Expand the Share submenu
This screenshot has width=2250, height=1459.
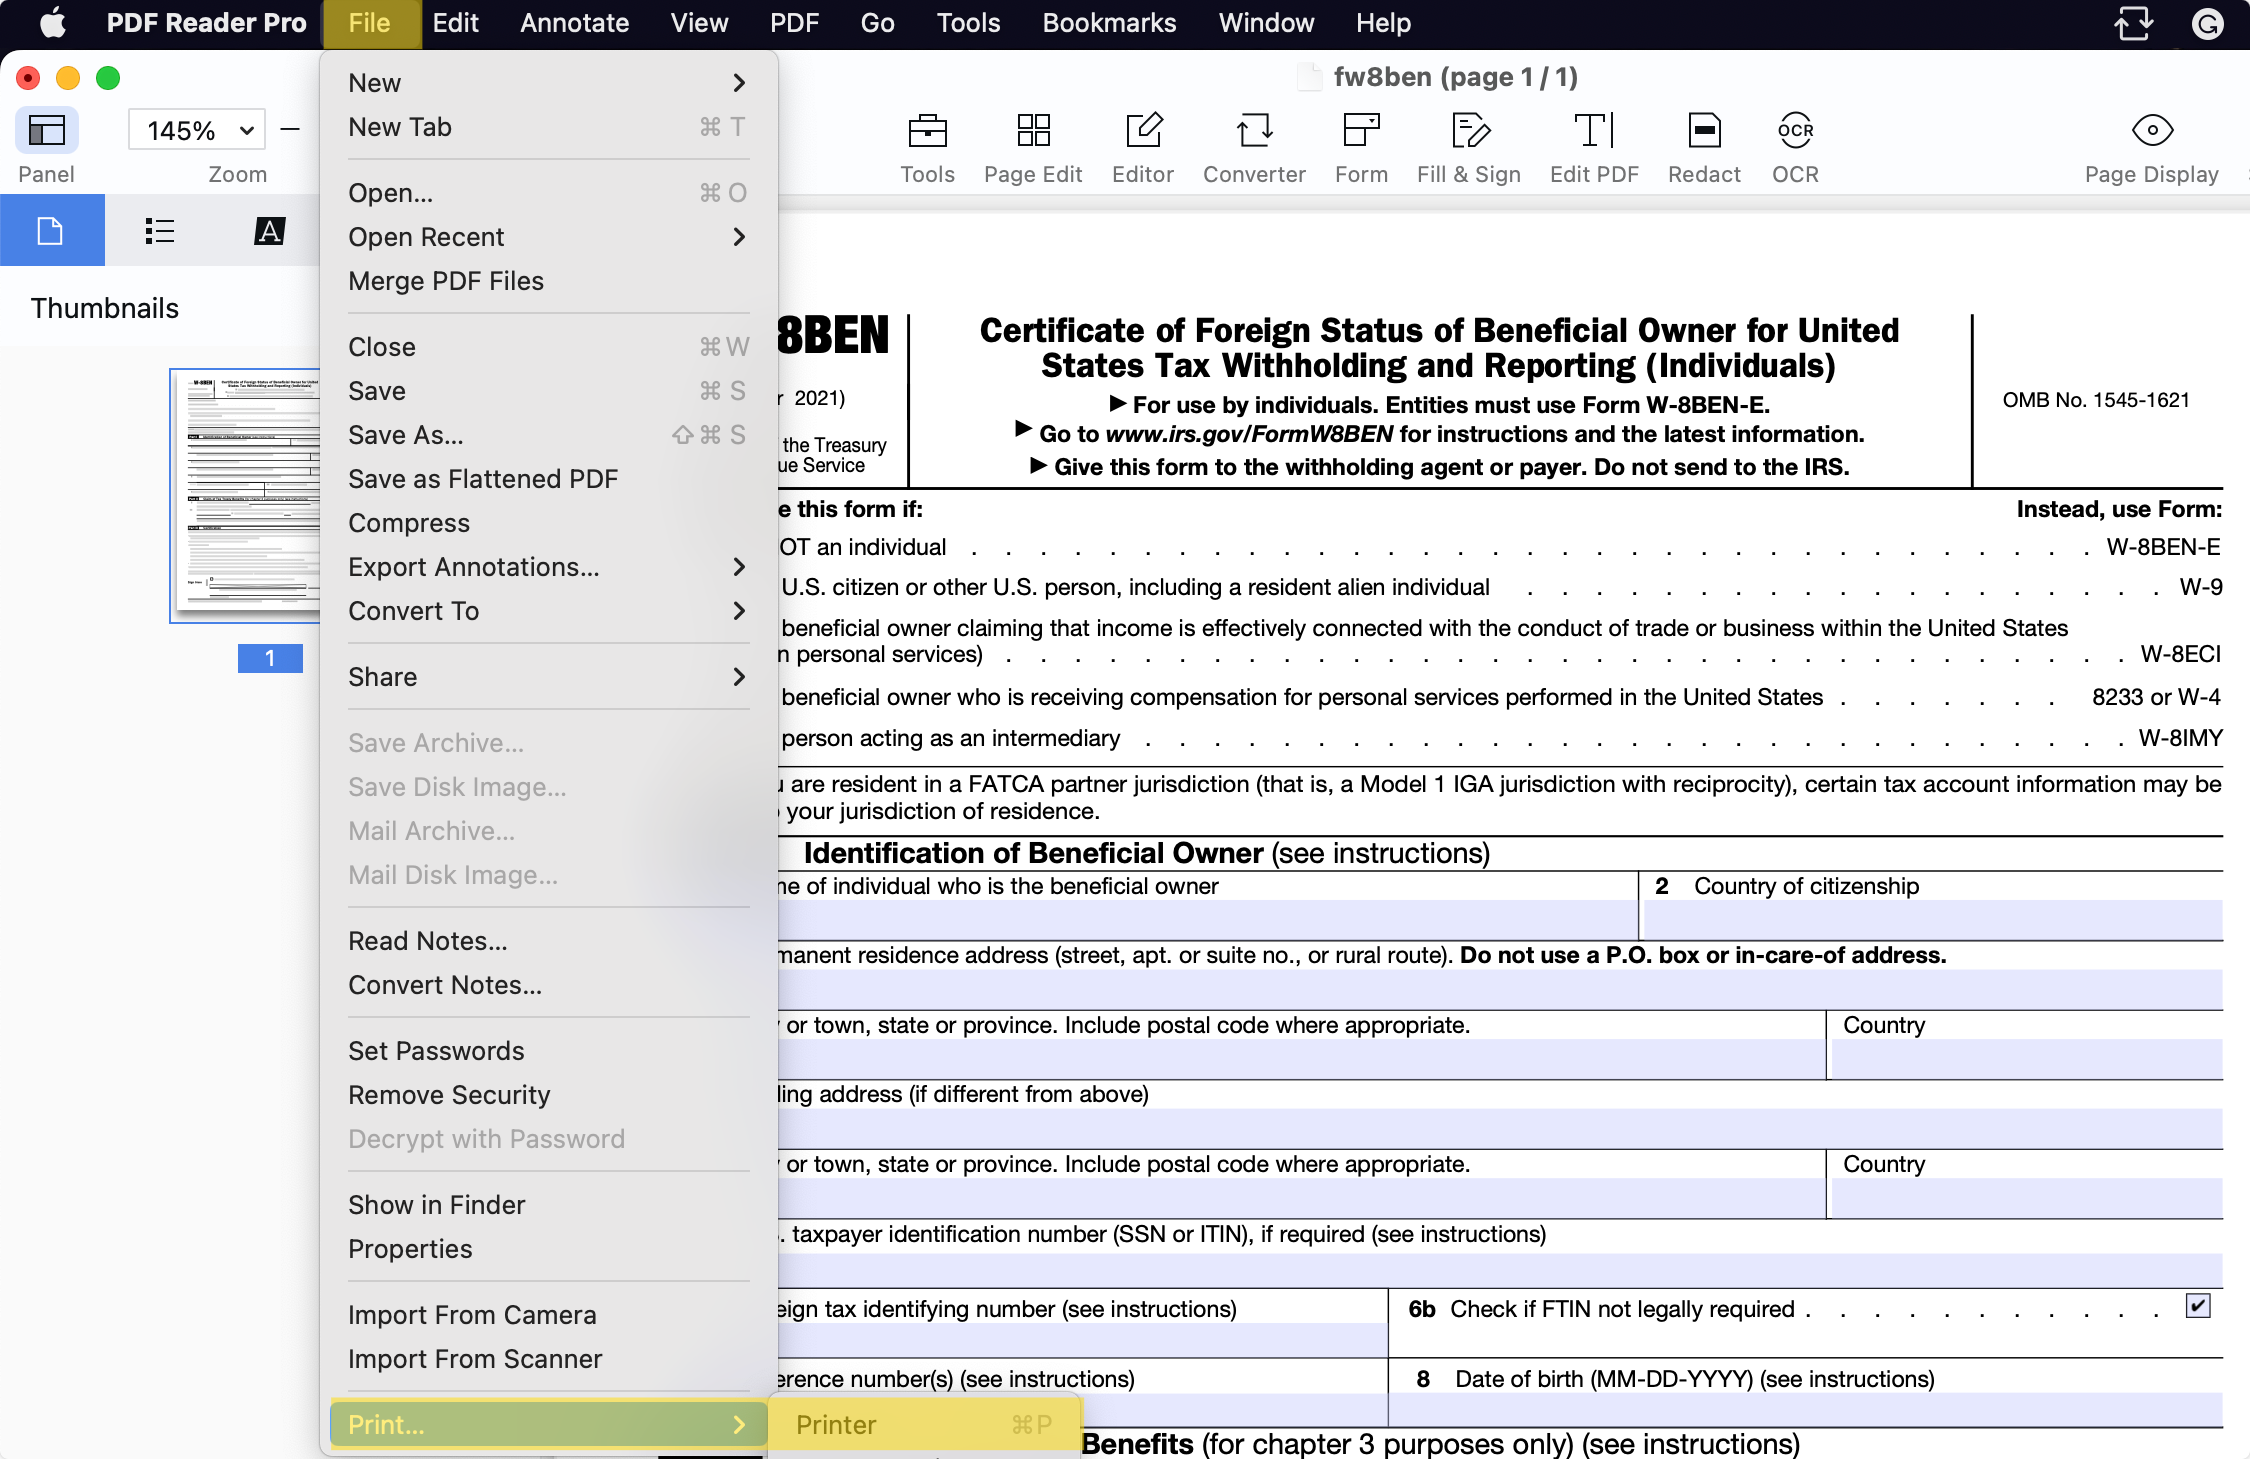click(548, 677)
